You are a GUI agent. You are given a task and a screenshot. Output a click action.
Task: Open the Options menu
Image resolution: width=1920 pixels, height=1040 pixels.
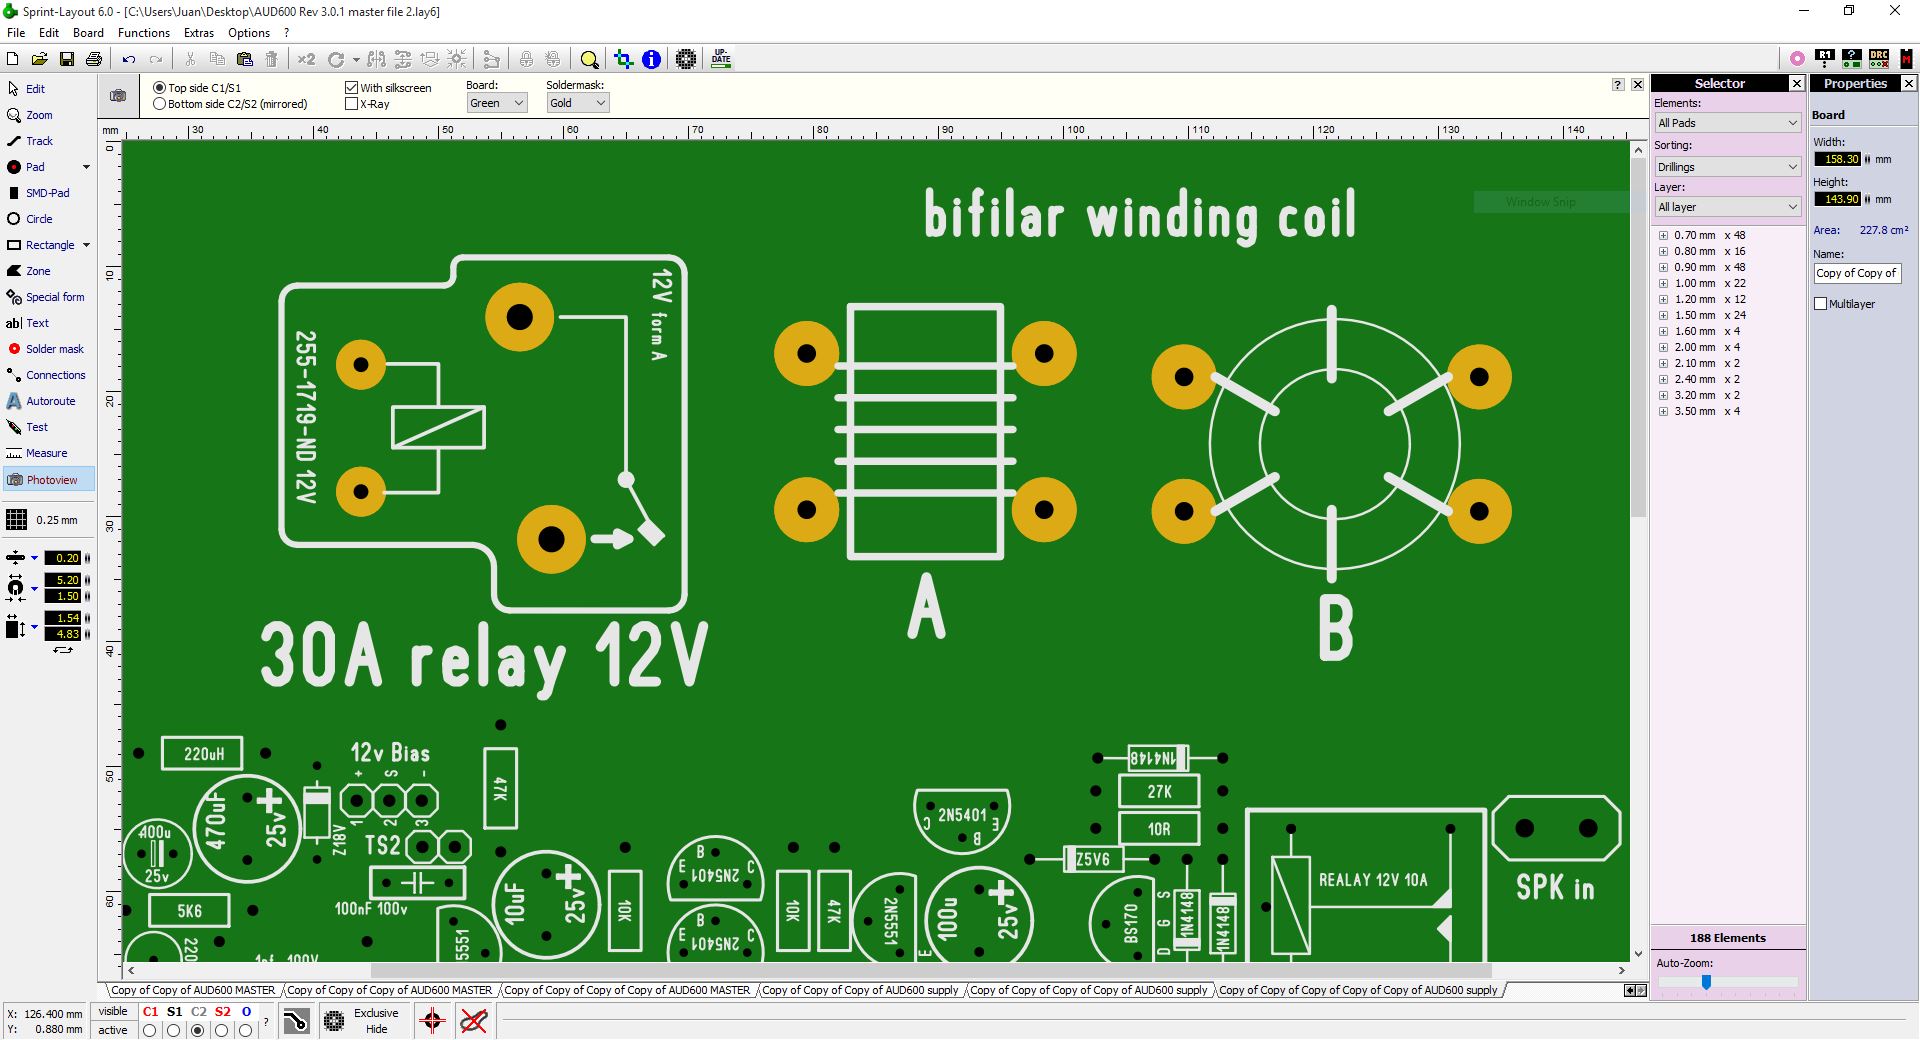click(x=249, y=33)
